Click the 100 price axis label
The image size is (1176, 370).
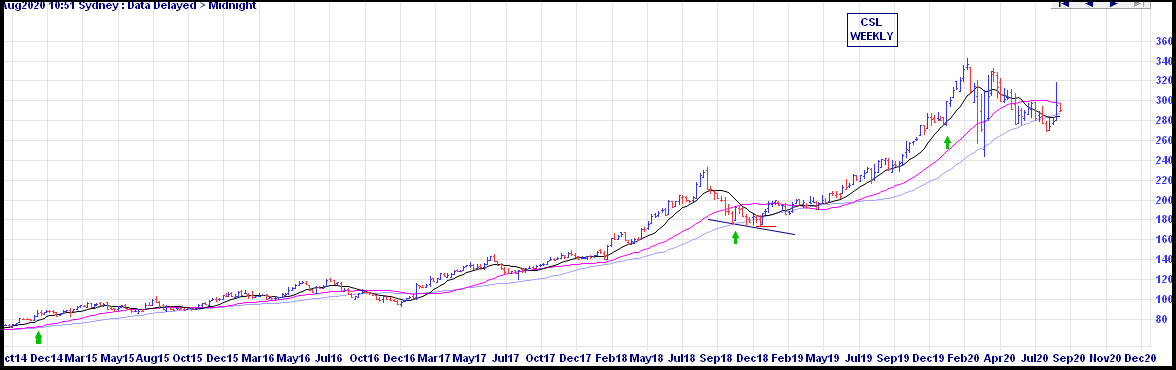coord(1163,300)
